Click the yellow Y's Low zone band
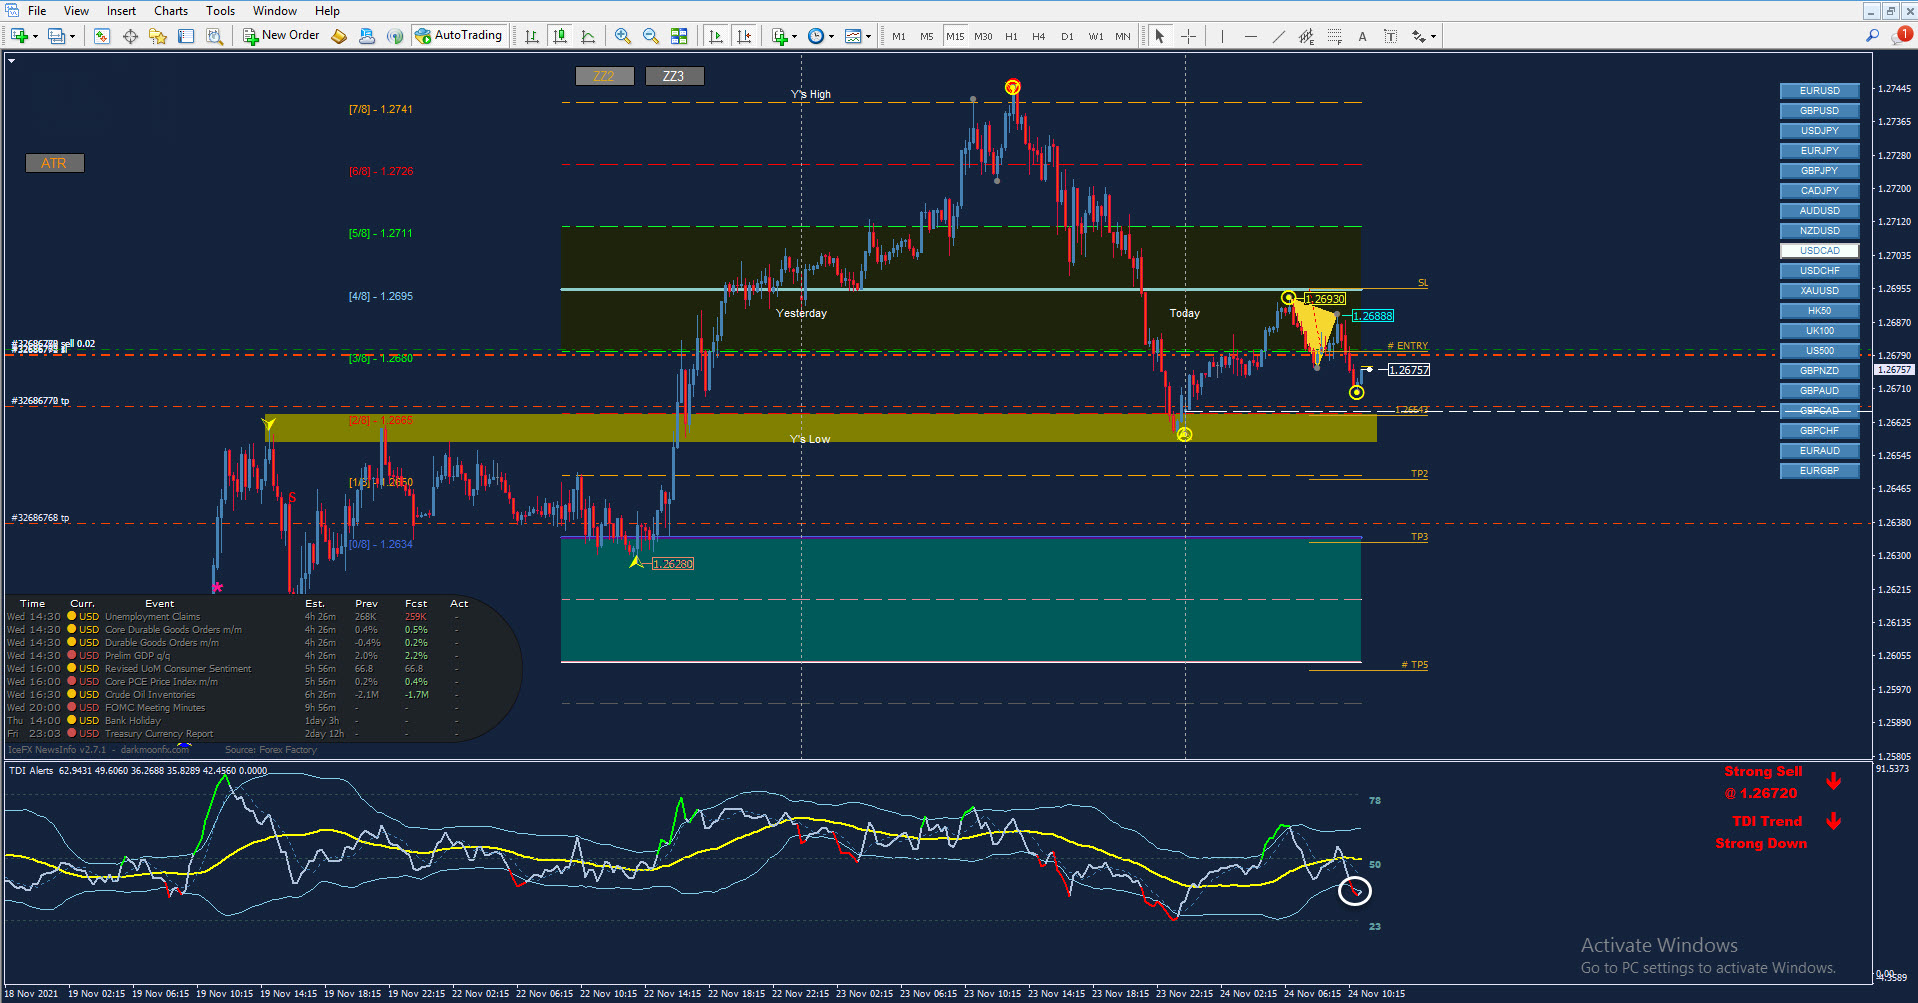Image resolution: width=1918 pixels, height=1003 pixels. point(820,428)
